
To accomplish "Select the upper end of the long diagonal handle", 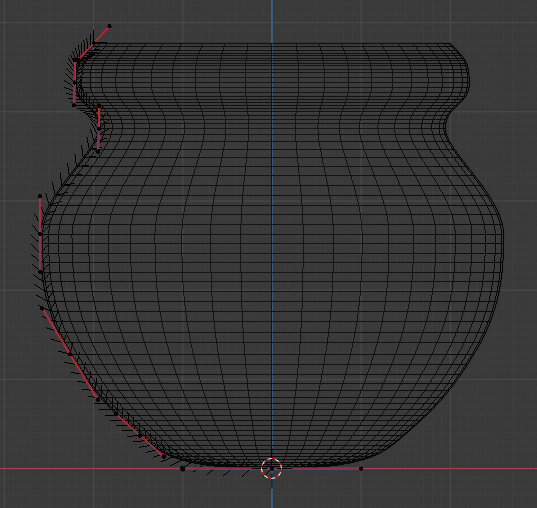I will [42, 308].
